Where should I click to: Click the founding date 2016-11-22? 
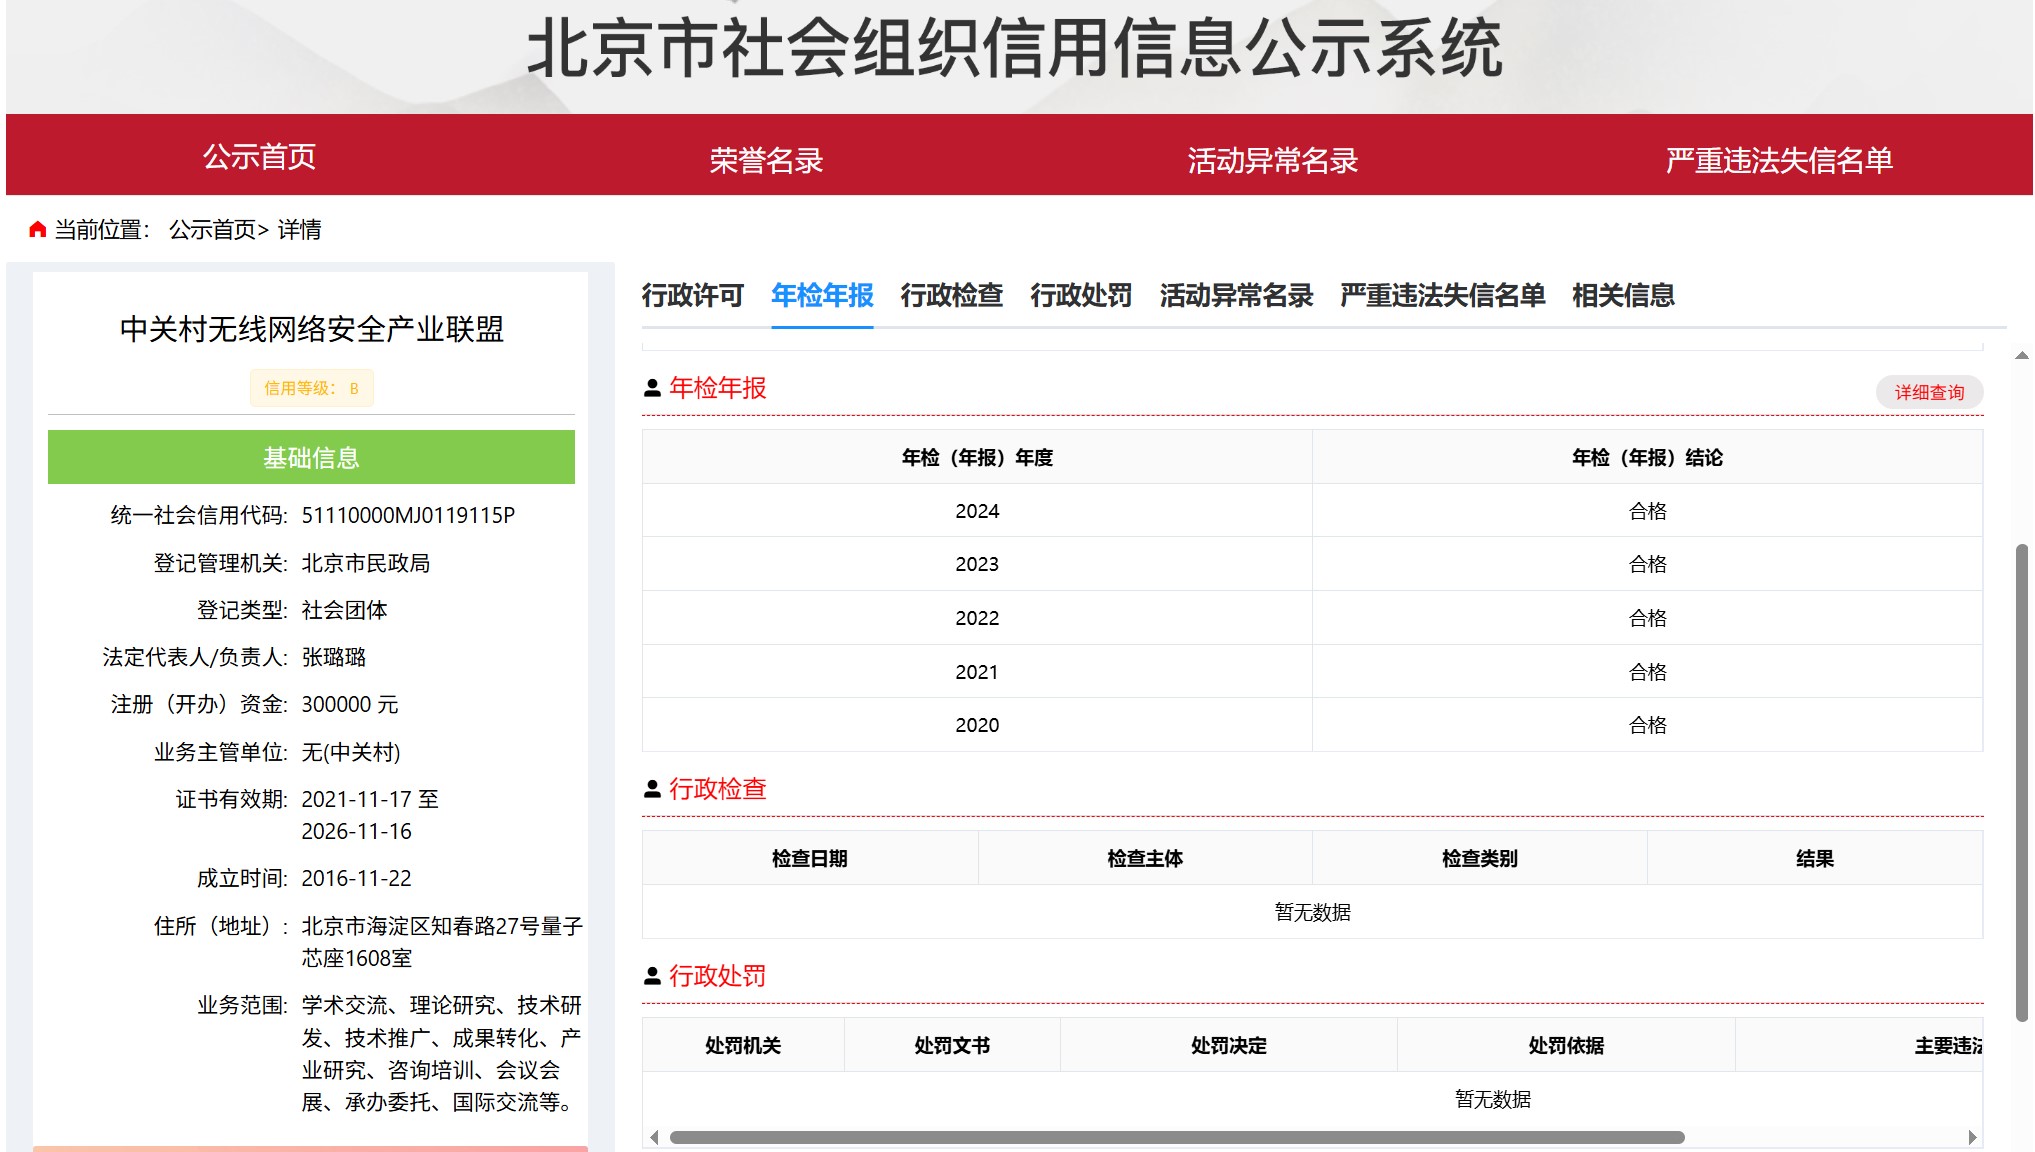356,878
